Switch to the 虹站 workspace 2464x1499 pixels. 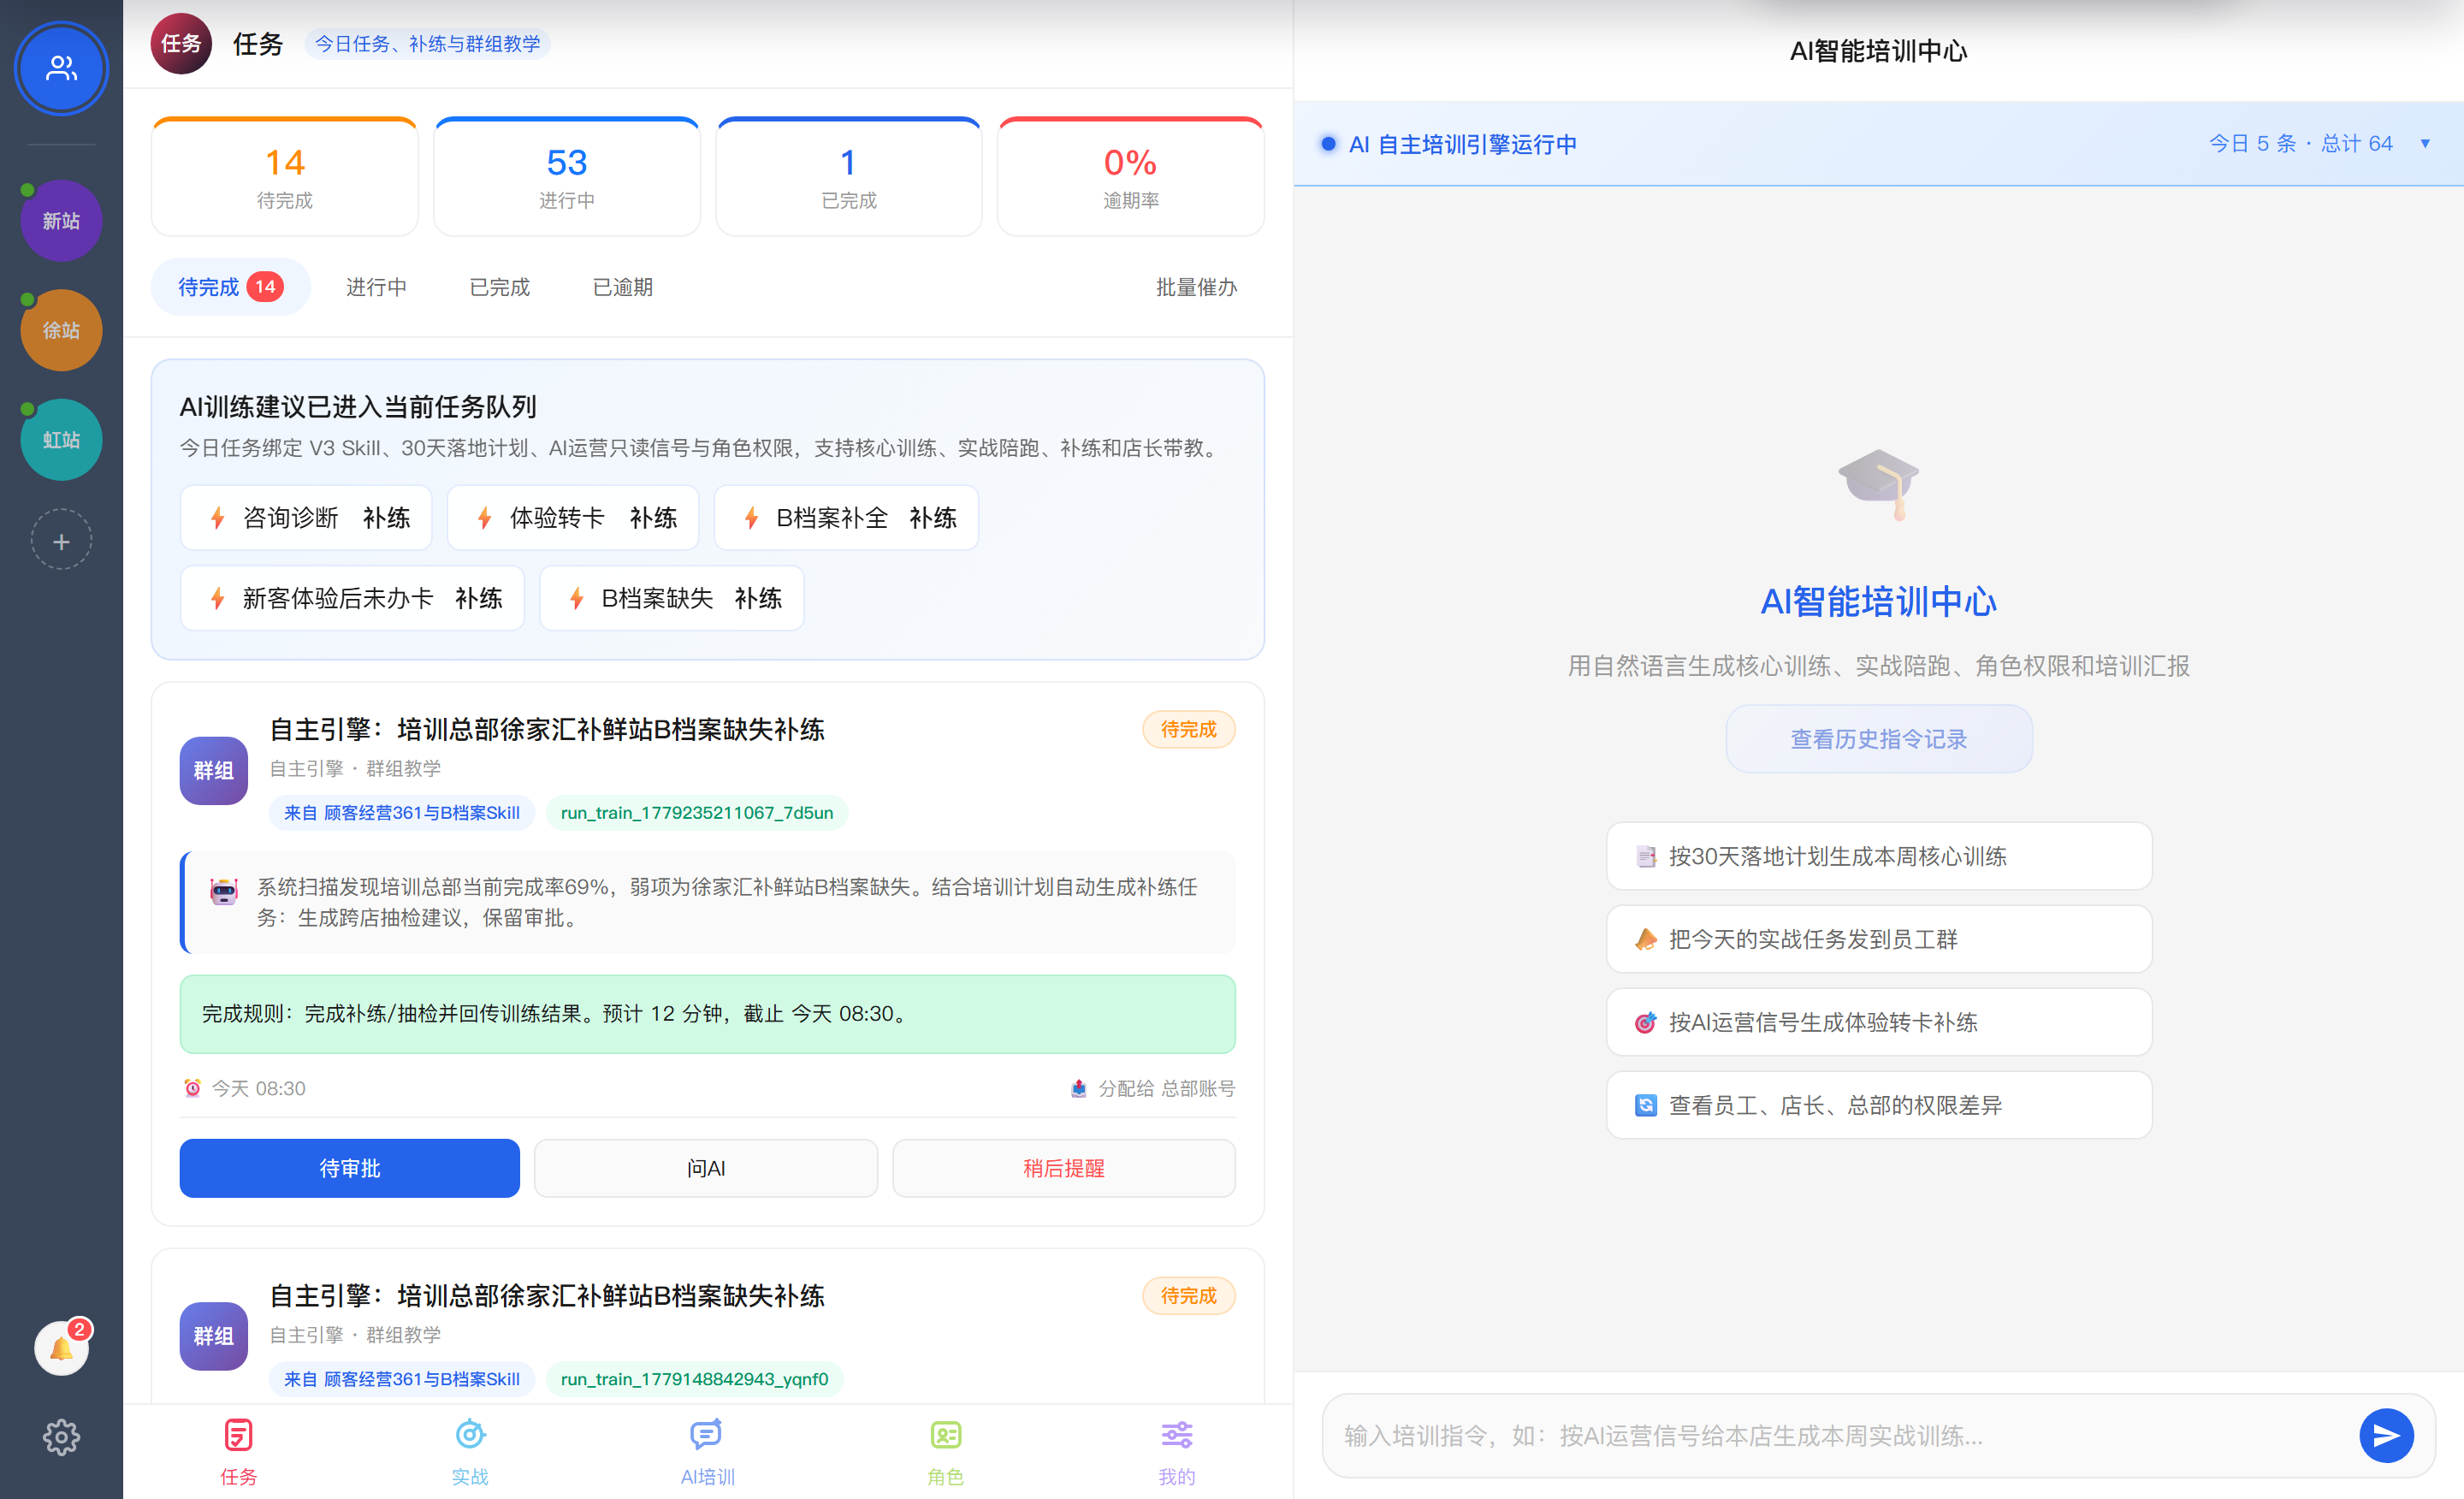coord(61,440)
